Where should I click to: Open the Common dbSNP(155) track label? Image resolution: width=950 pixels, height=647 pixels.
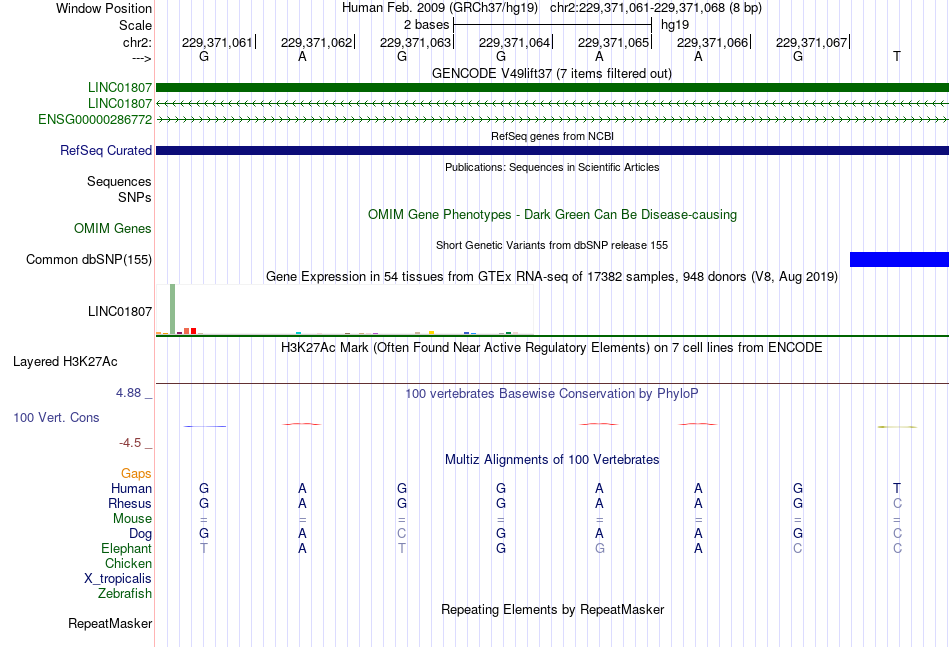(89, 259)
